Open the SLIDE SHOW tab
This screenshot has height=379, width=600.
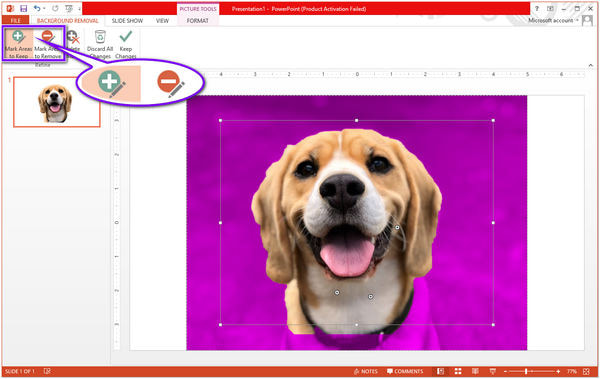click(127, 20)
